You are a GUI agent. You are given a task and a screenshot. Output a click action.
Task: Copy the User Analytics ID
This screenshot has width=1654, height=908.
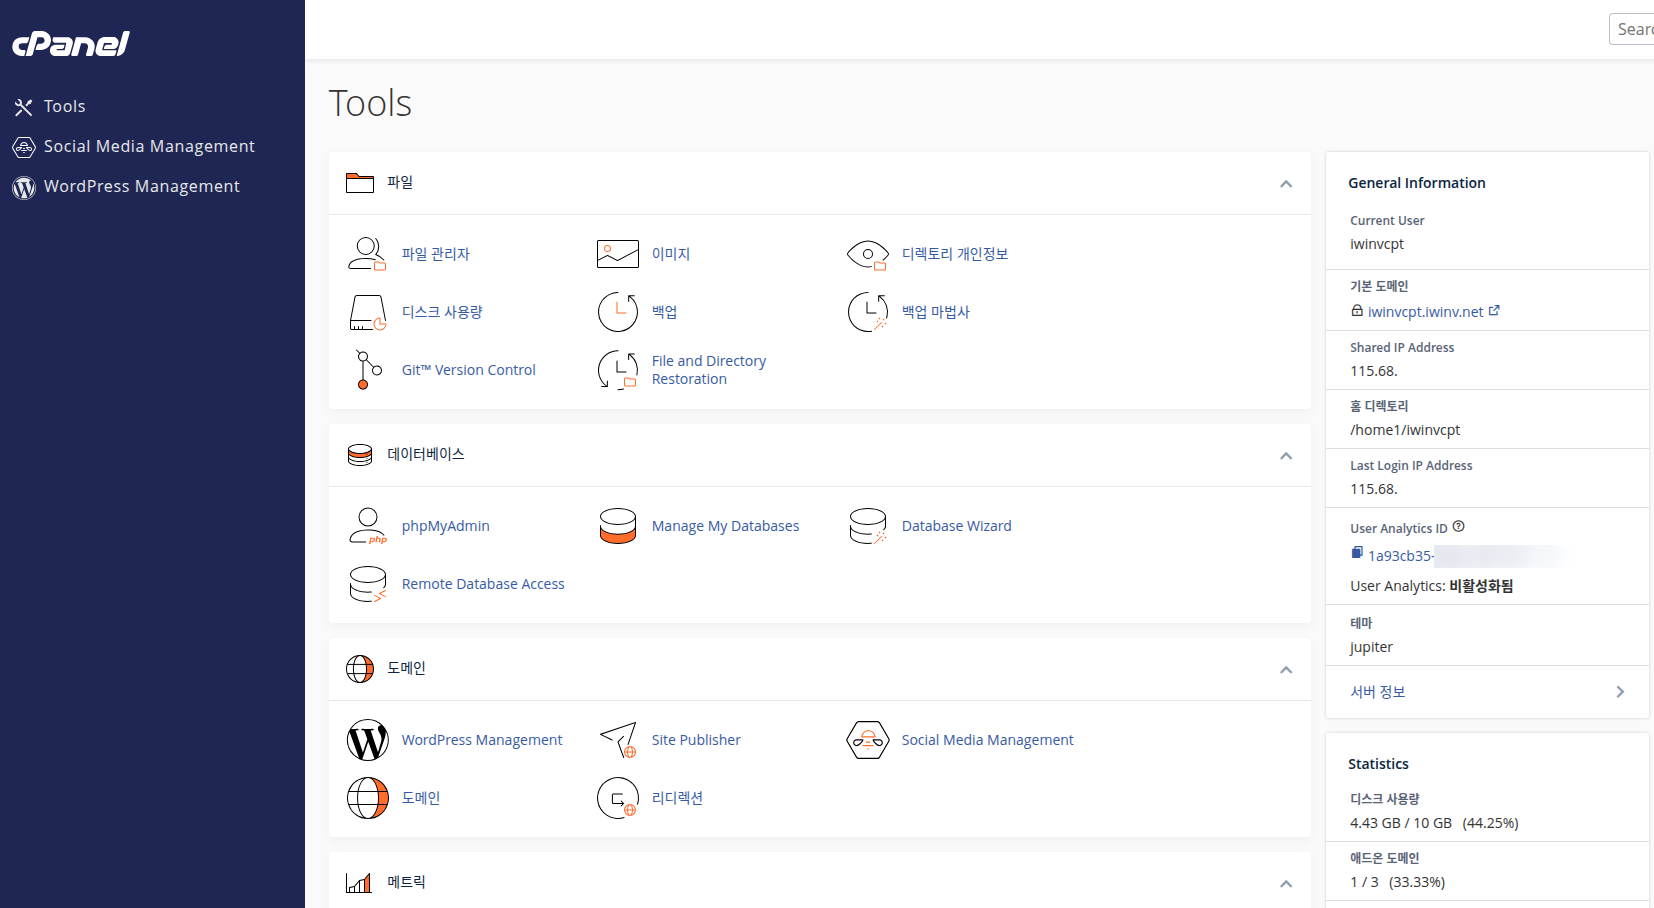(1357, 552)
